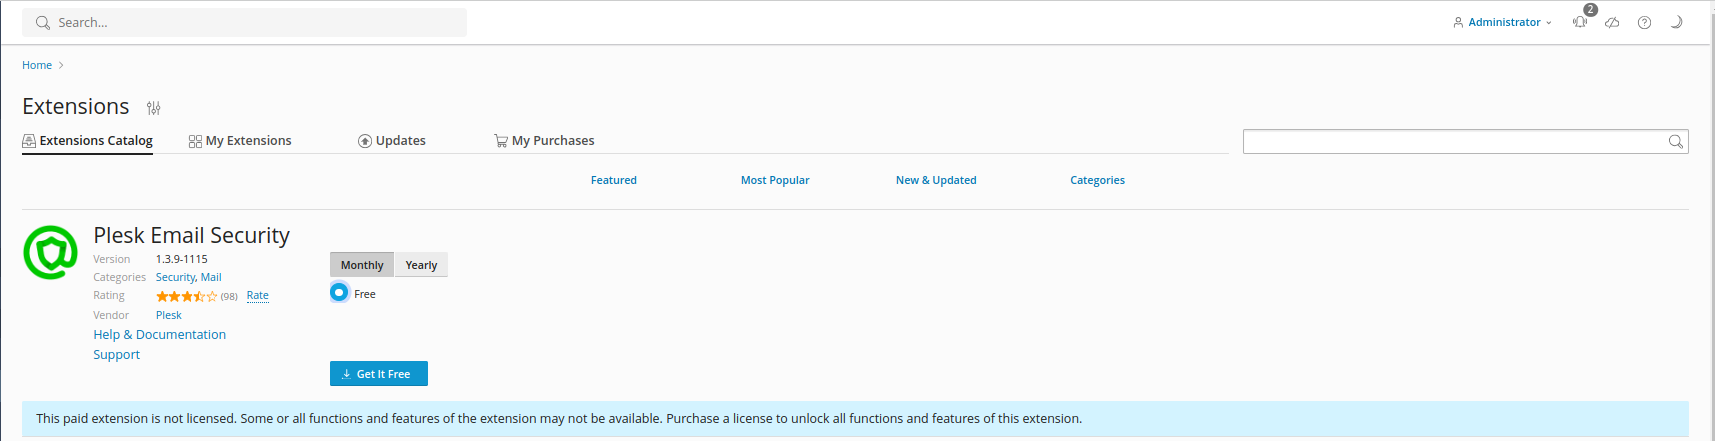Open the Help & Documentation link
The image size is (1715, 441).
tap(160, 335)
